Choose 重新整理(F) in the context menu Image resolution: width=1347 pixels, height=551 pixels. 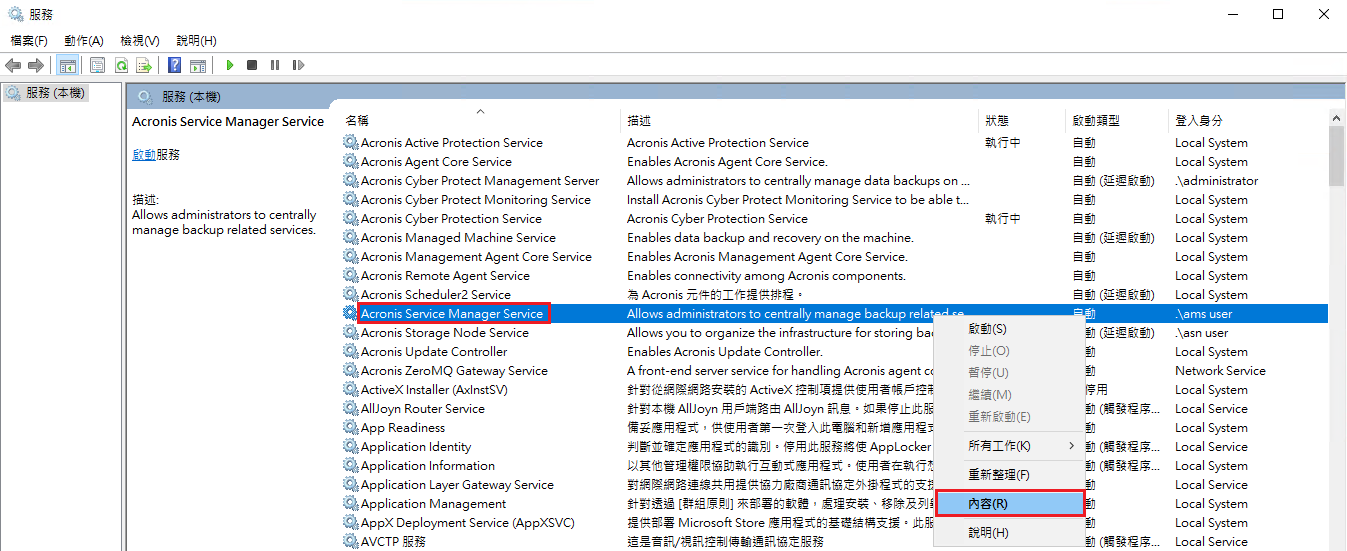click(1008, 474)
